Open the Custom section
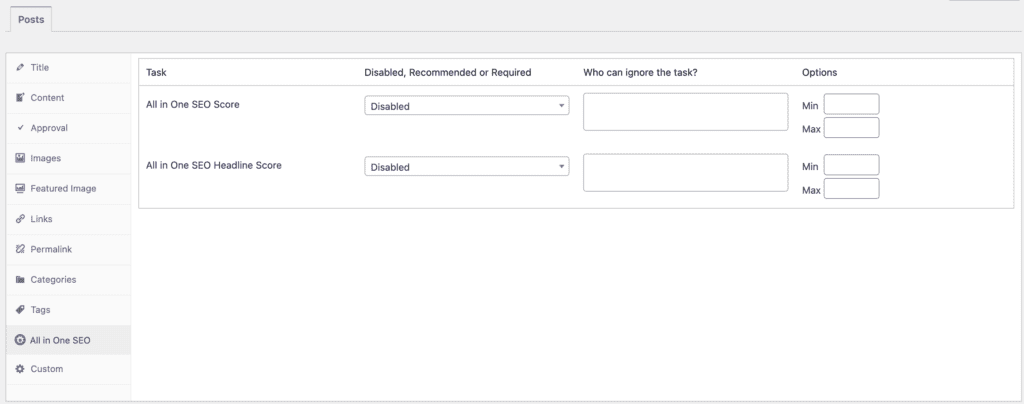The width and height of the screenshot is (1024, 404). pos(69,369)
